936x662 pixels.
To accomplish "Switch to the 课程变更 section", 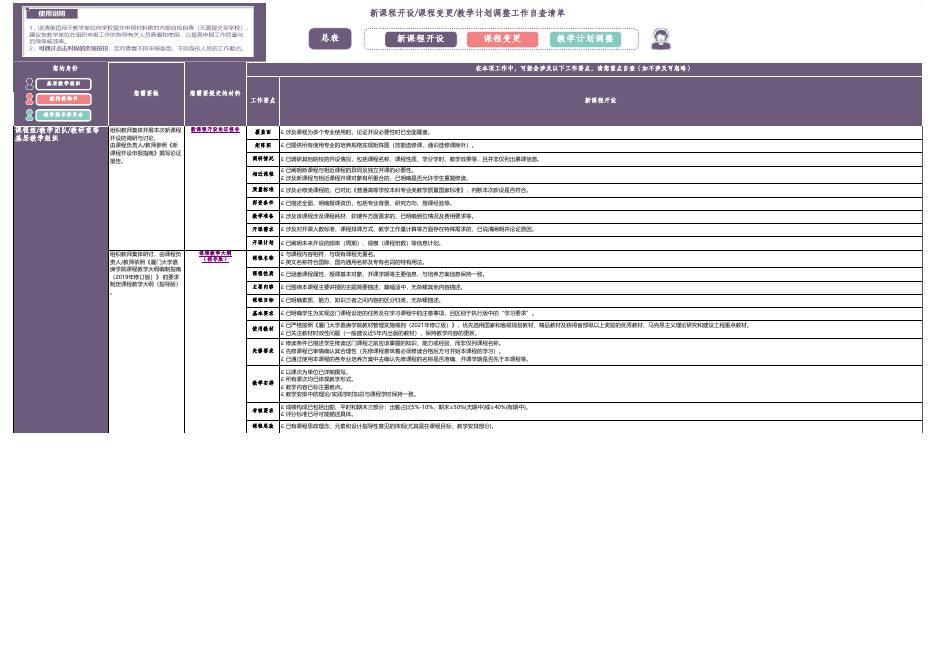I will [x=502, y=39].
